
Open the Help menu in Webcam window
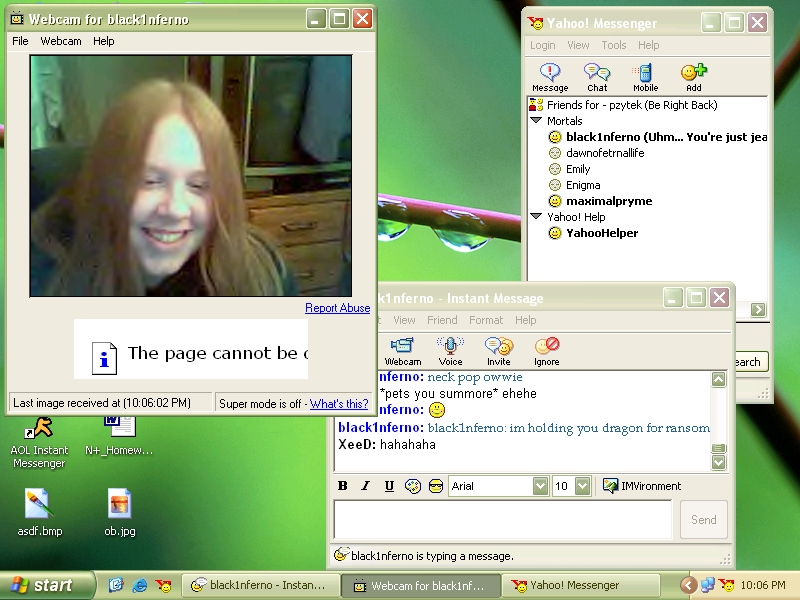pyautogui.click(x=104, y=41)
